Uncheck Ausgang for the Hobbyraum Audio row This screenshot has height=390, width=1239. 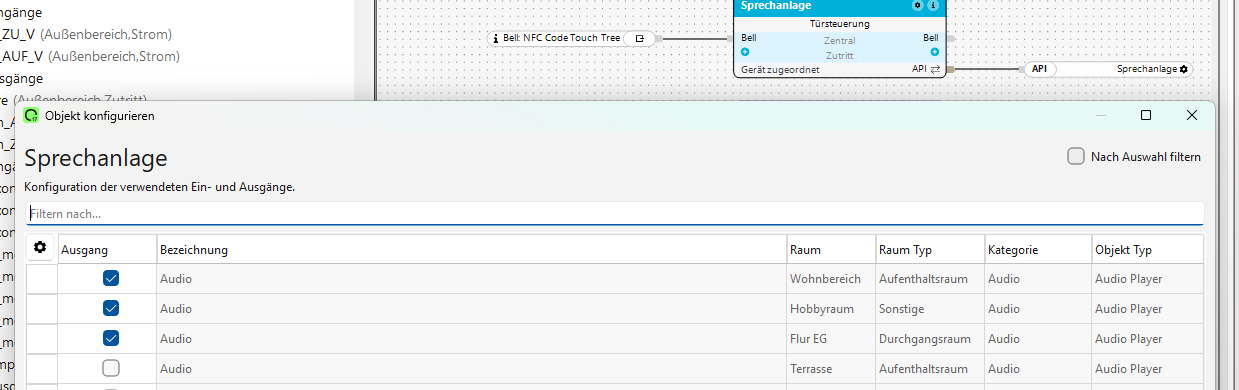pyautogui.click(x=111, y=308)
